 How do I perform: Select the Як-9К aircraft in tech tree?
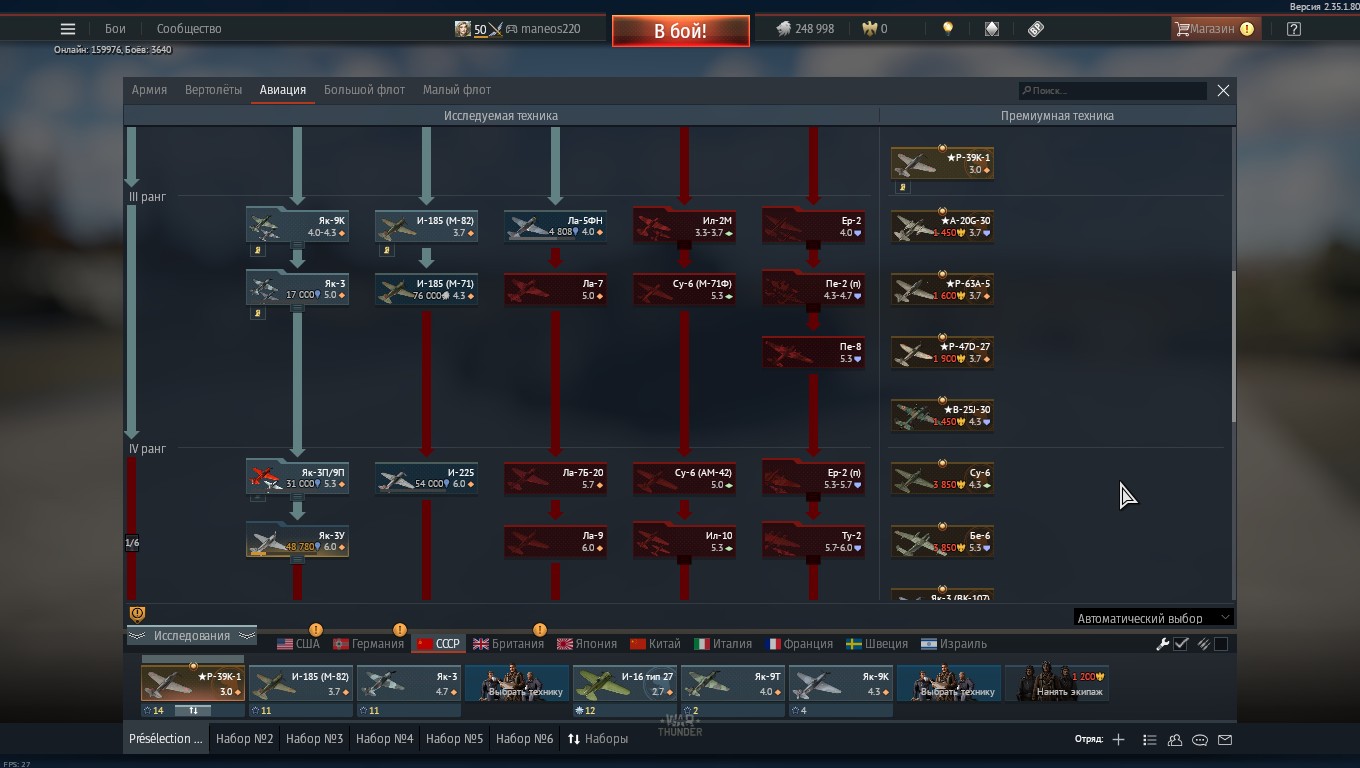coord(297,226)
